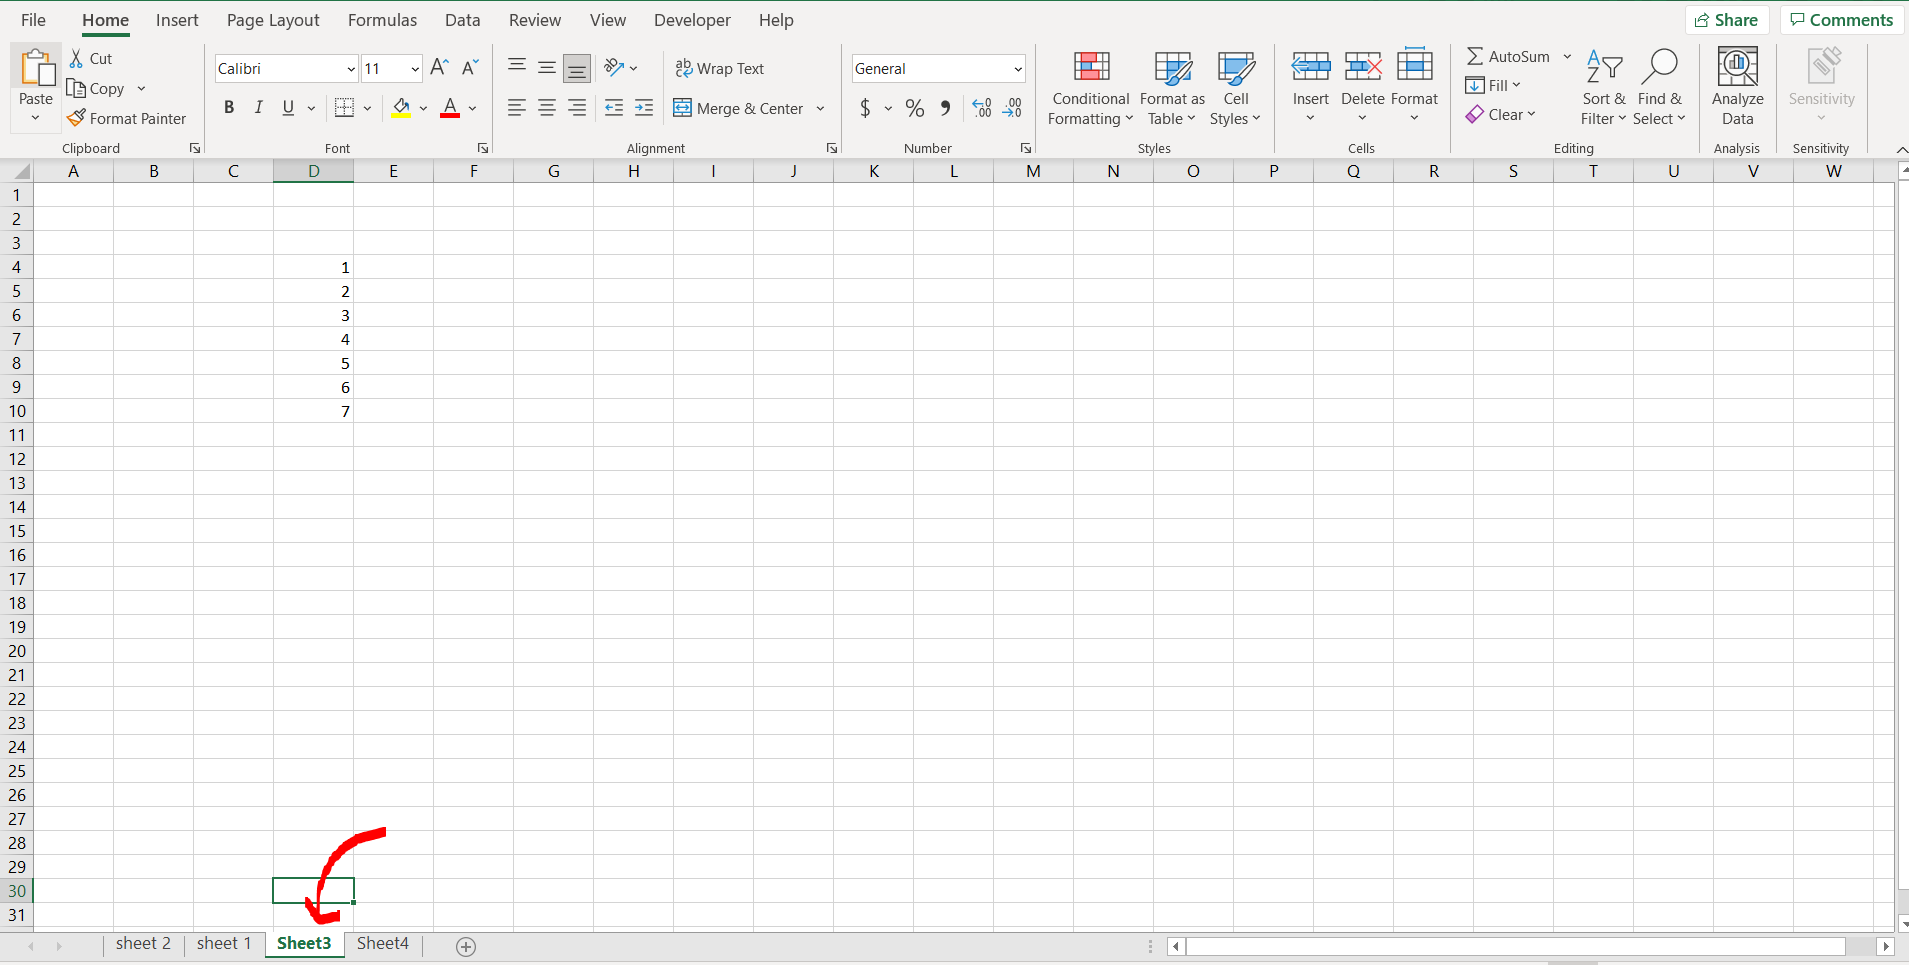The height and width of the screenshot is (965, 1909).
Task: Click the Percent Style icon
Action: click(x=914, y=108)
